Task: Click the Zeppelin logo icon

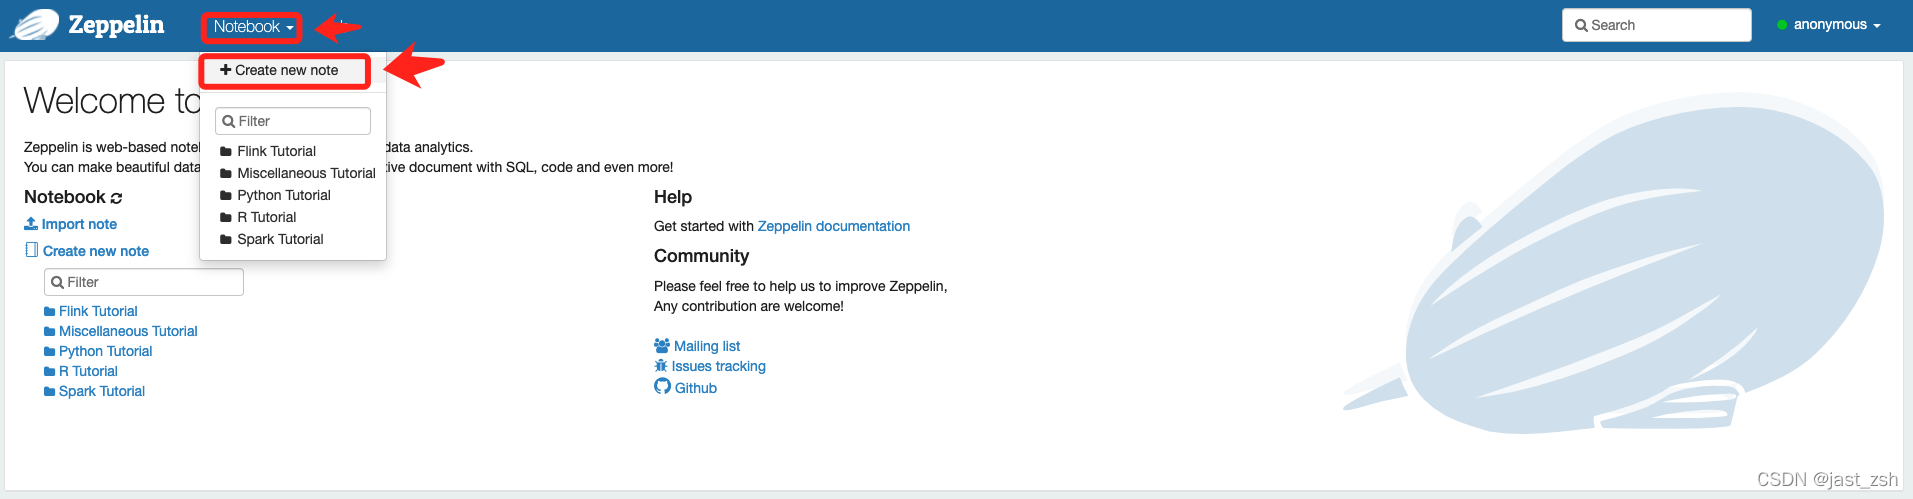Action: click(x=35, y=24)
